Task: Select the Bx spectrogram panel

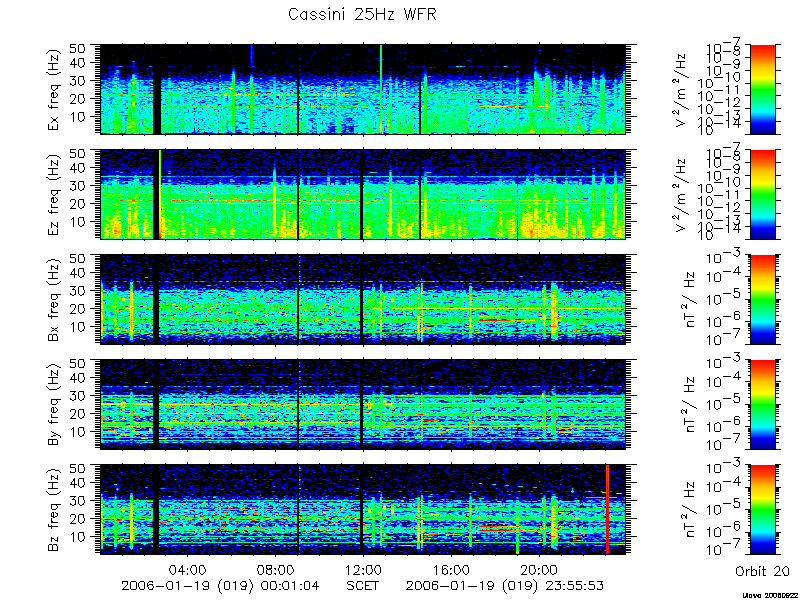Action: point(362,299)
